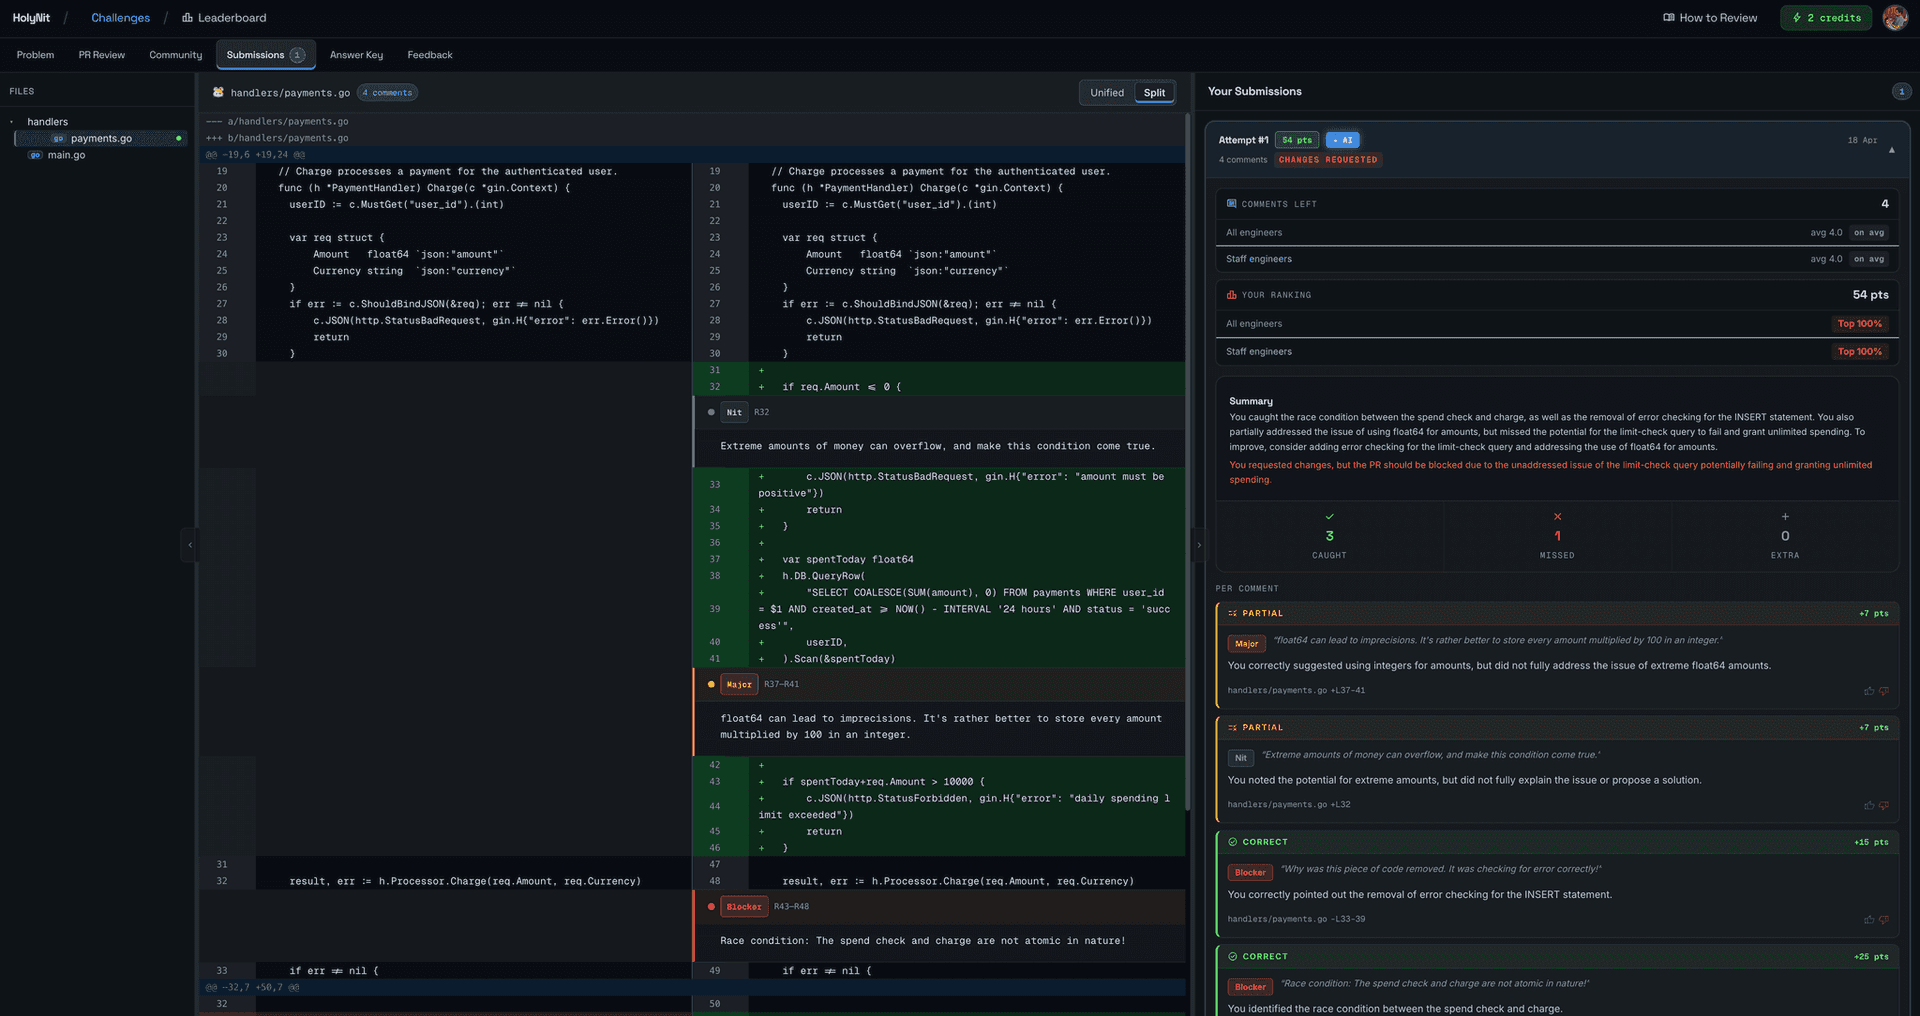Click the Nit label on R32 comment
Image resolution: width=1920 pixels, height=1016 pixels.
pos(734,412)
